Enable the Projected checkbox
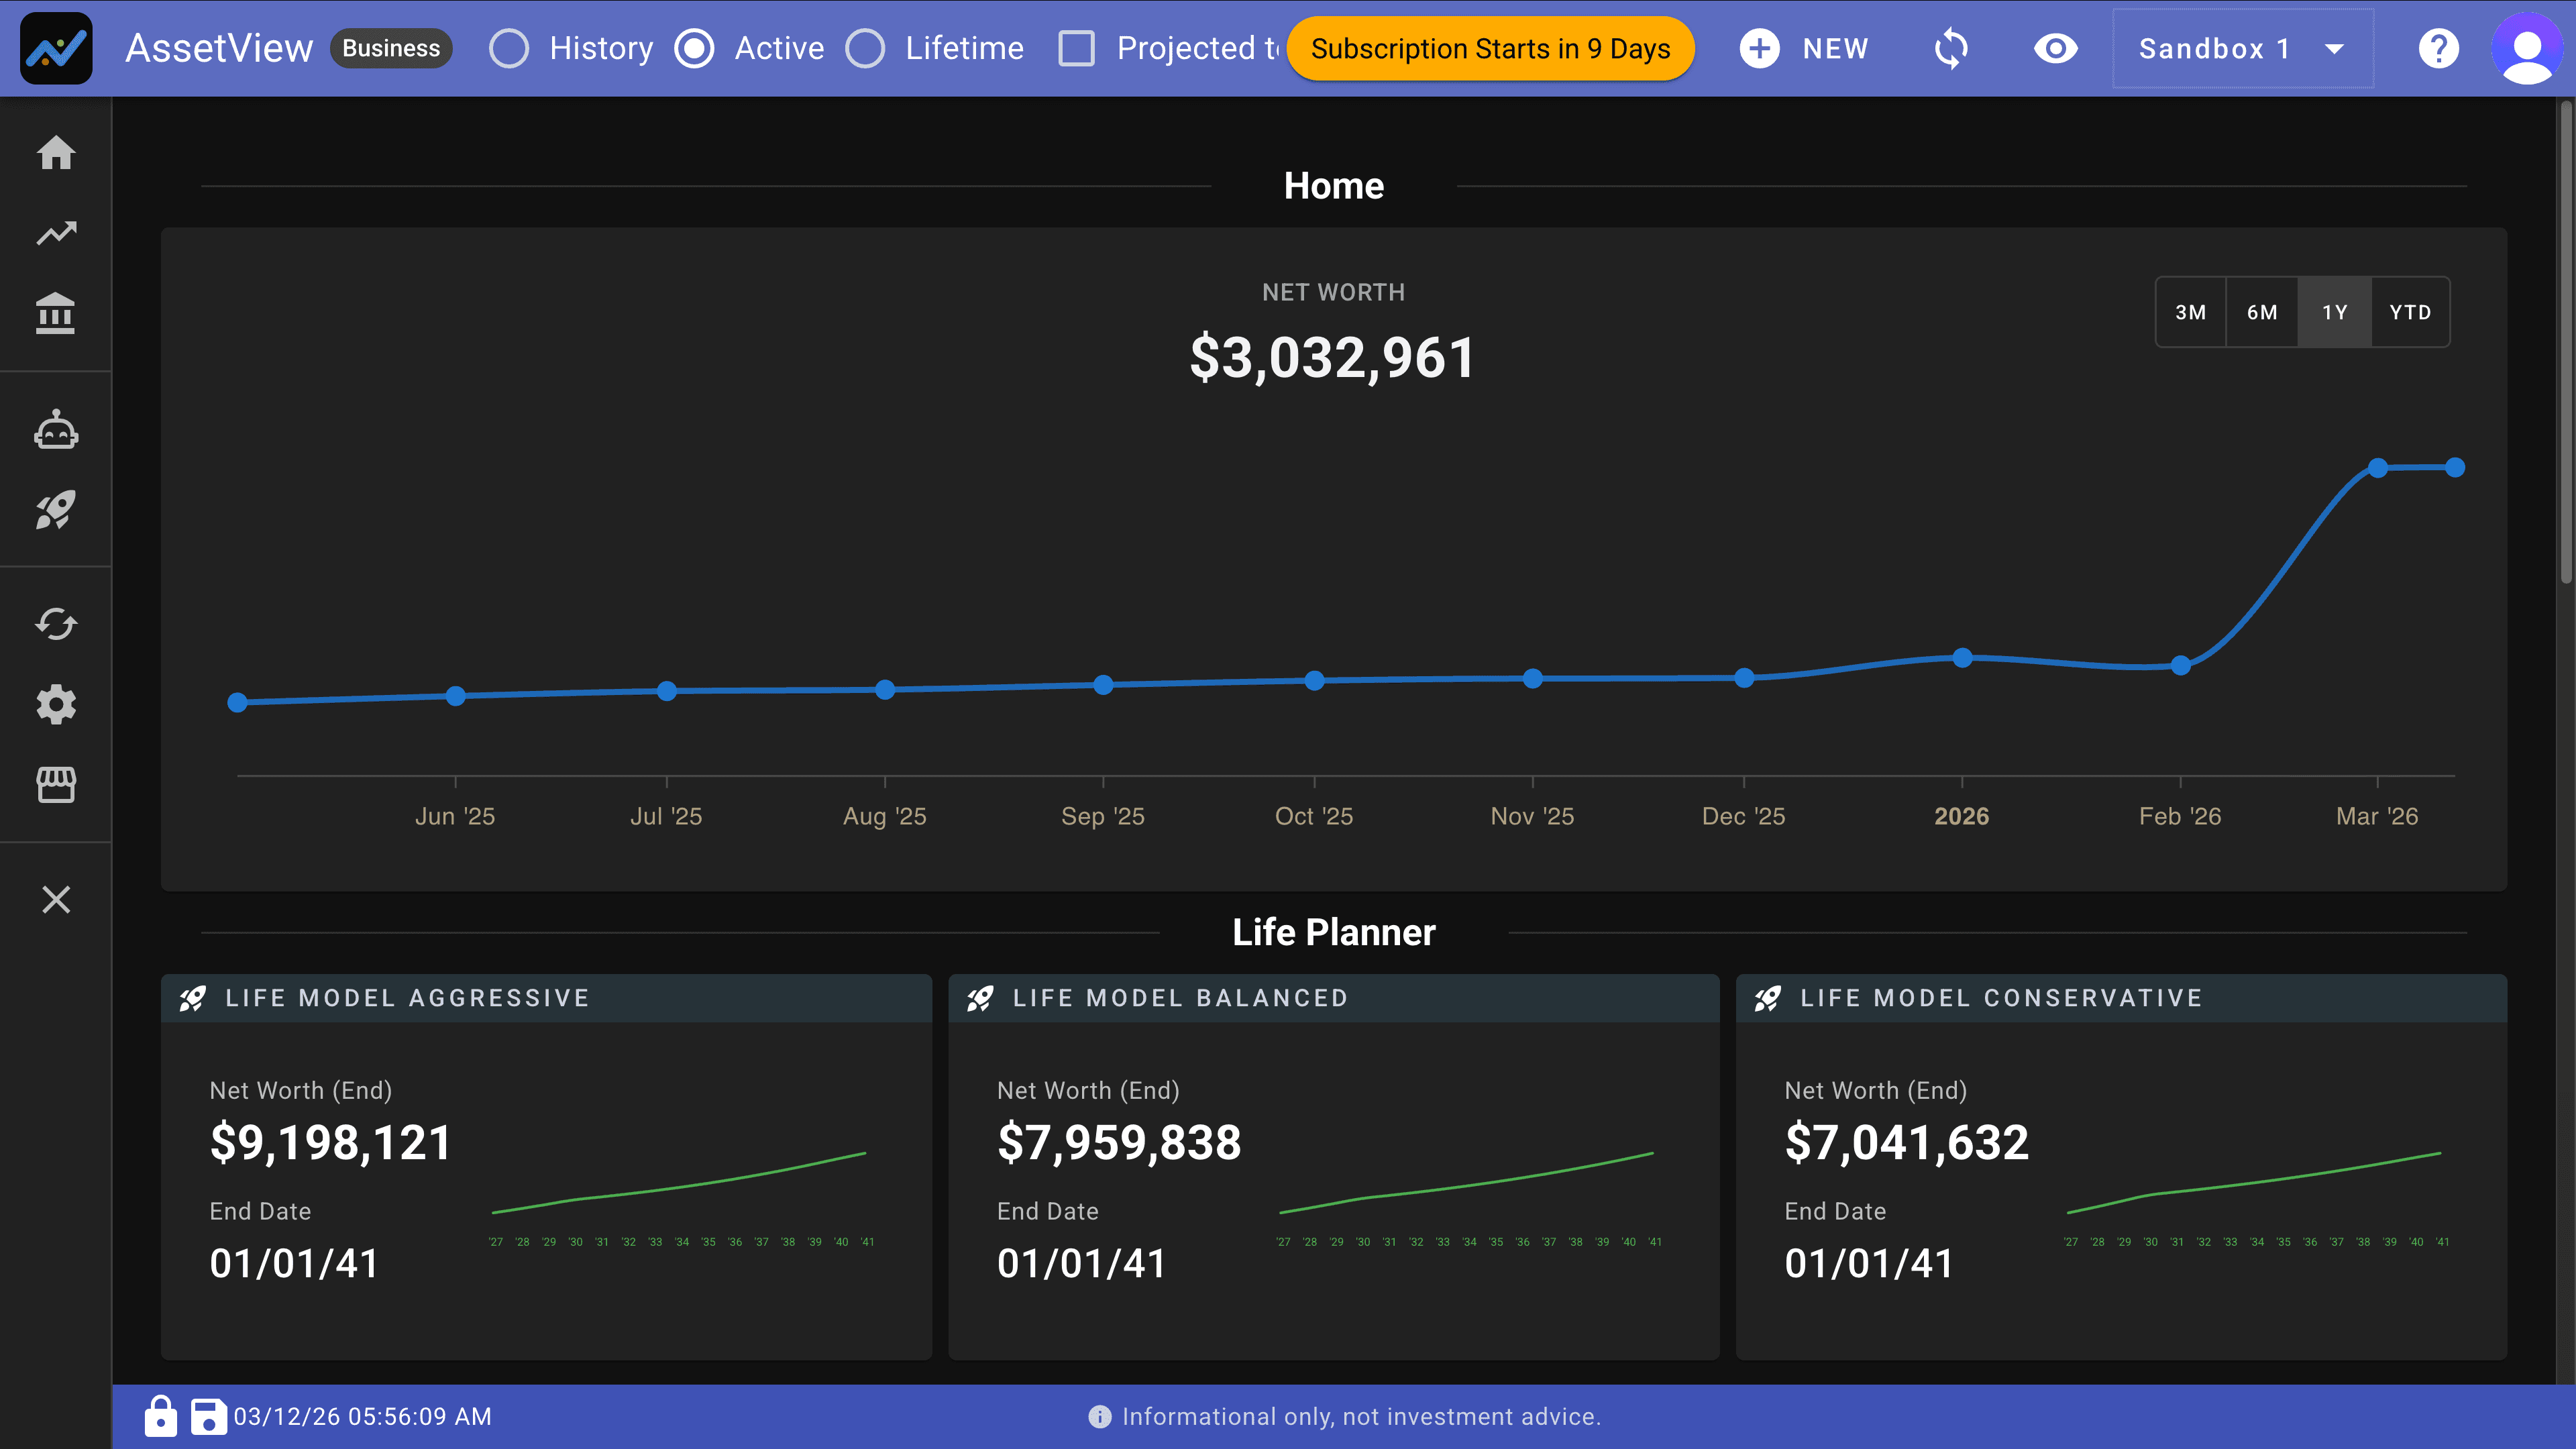Viewport: 2576px width, 1449px height. coord(1077,47)
